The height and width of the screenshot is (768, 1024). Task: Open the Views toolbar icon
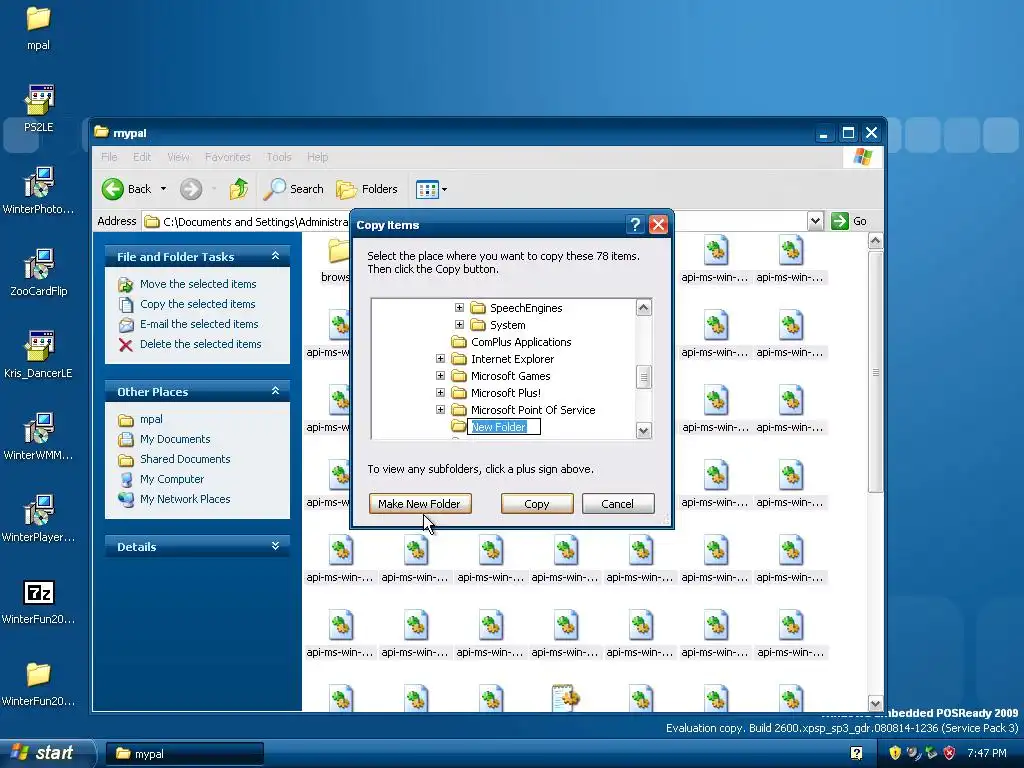point(427,189)
